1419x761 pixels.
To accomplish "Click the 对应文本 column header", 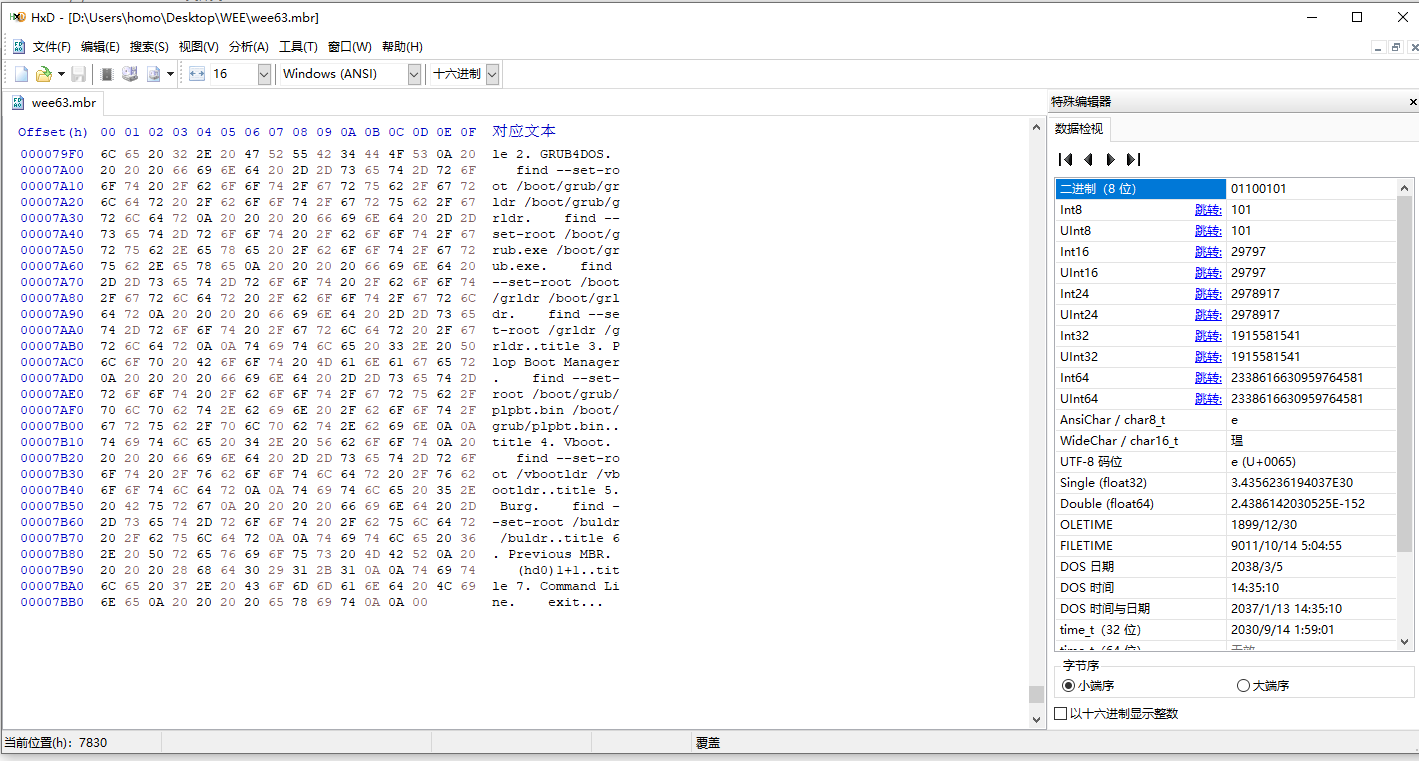I will point(524,131).
